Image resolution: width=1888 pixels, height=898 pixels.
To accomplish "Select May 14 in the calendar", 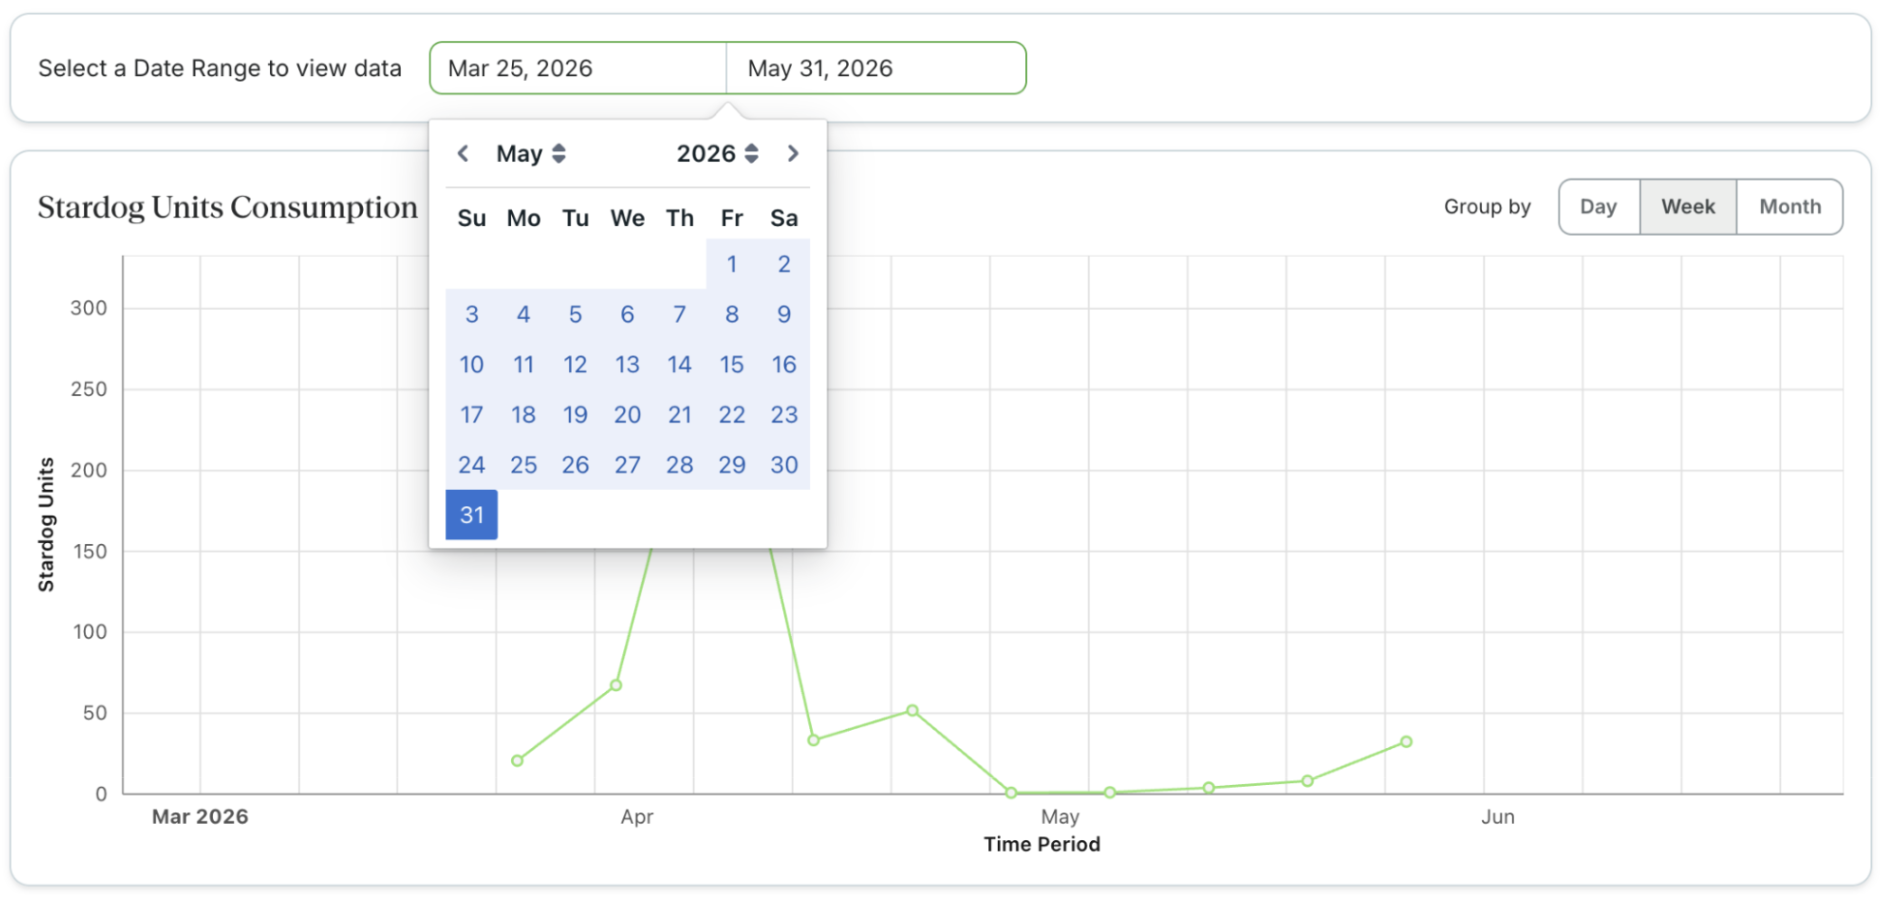I will 680,364.
